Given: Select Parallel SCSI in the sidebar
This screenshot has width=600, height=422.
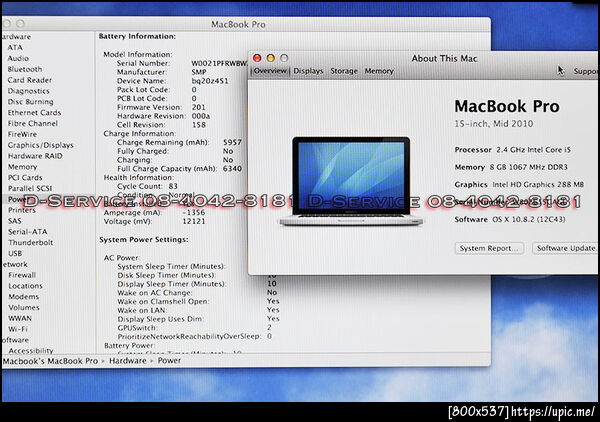Looking at the screenshot, I should 30,188.
